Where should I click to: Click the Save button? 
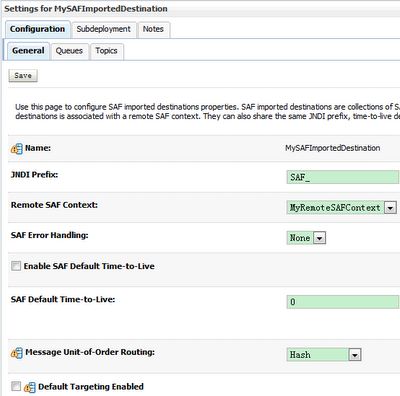pos(23,76)
